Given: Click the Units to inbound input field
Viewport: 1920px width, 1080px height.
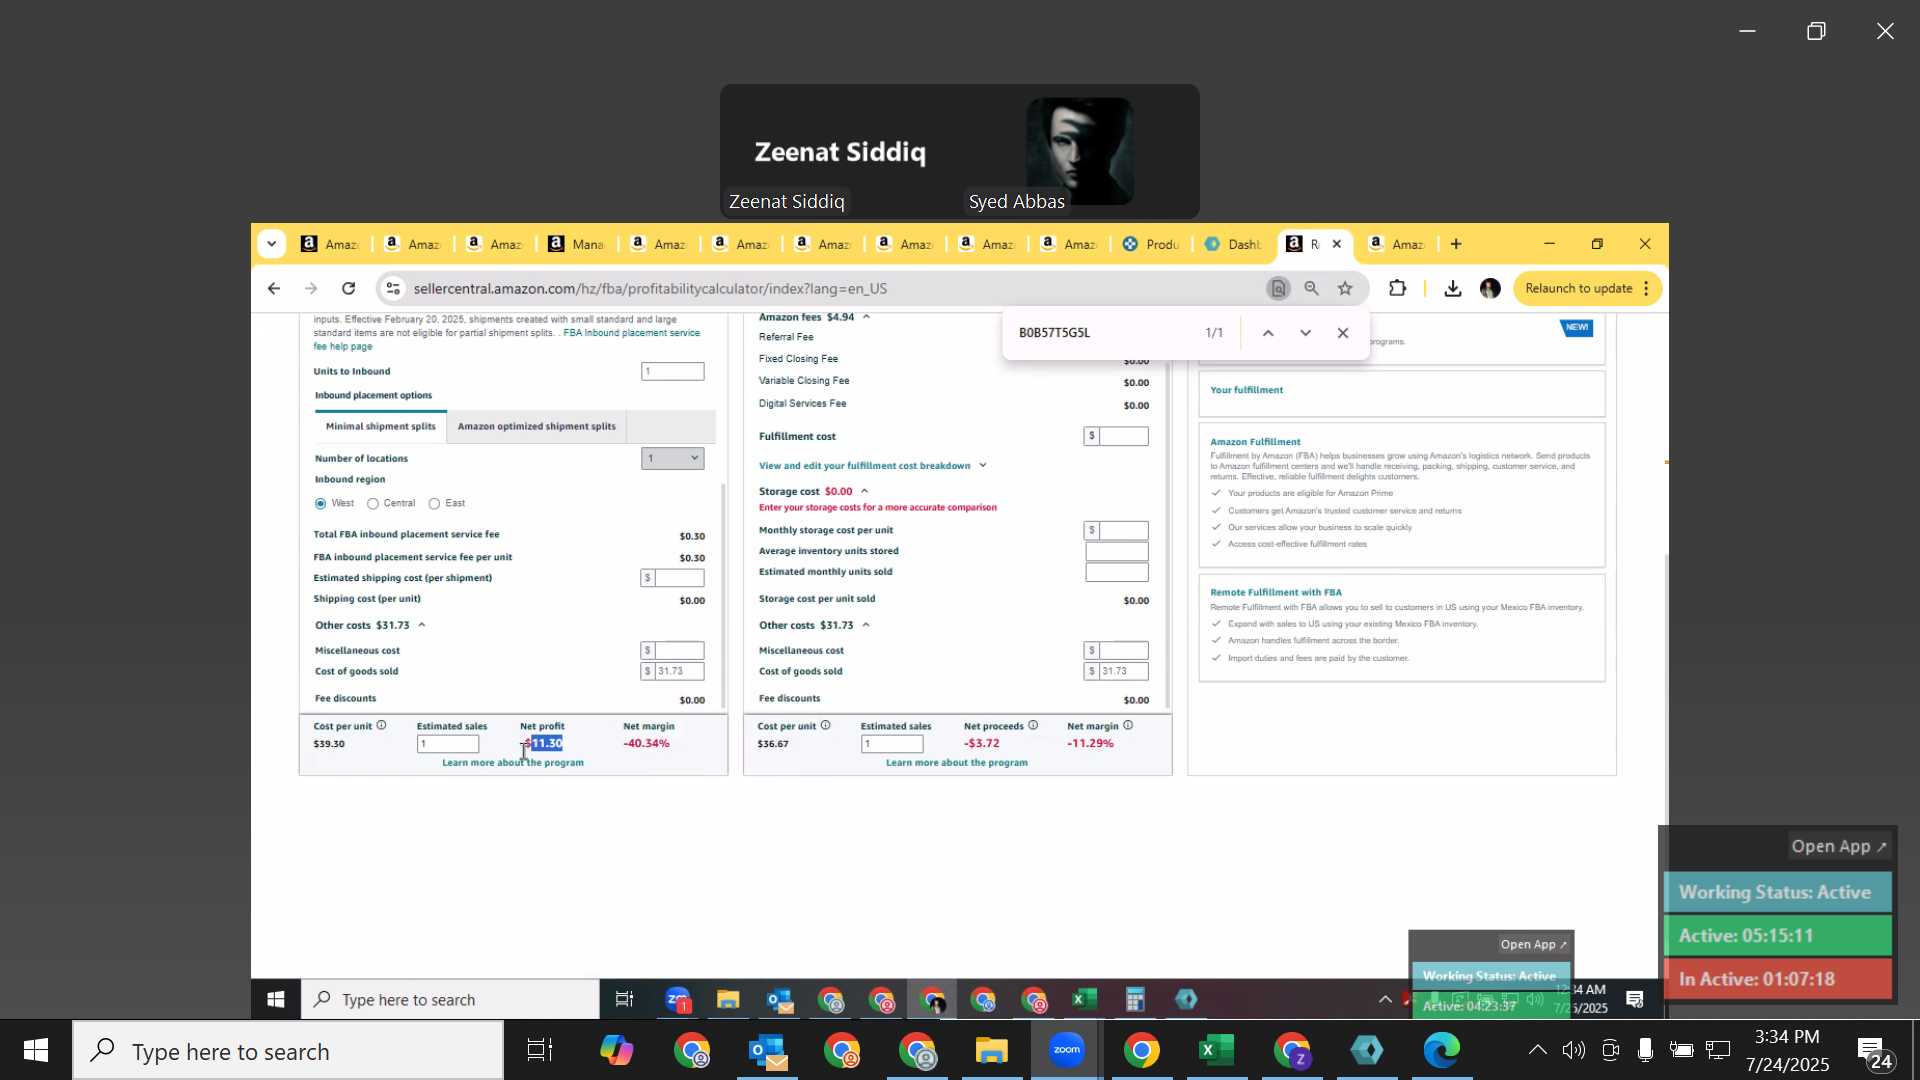Looking at the screenshot, I should pyautogui.click(x=672, y=372).
